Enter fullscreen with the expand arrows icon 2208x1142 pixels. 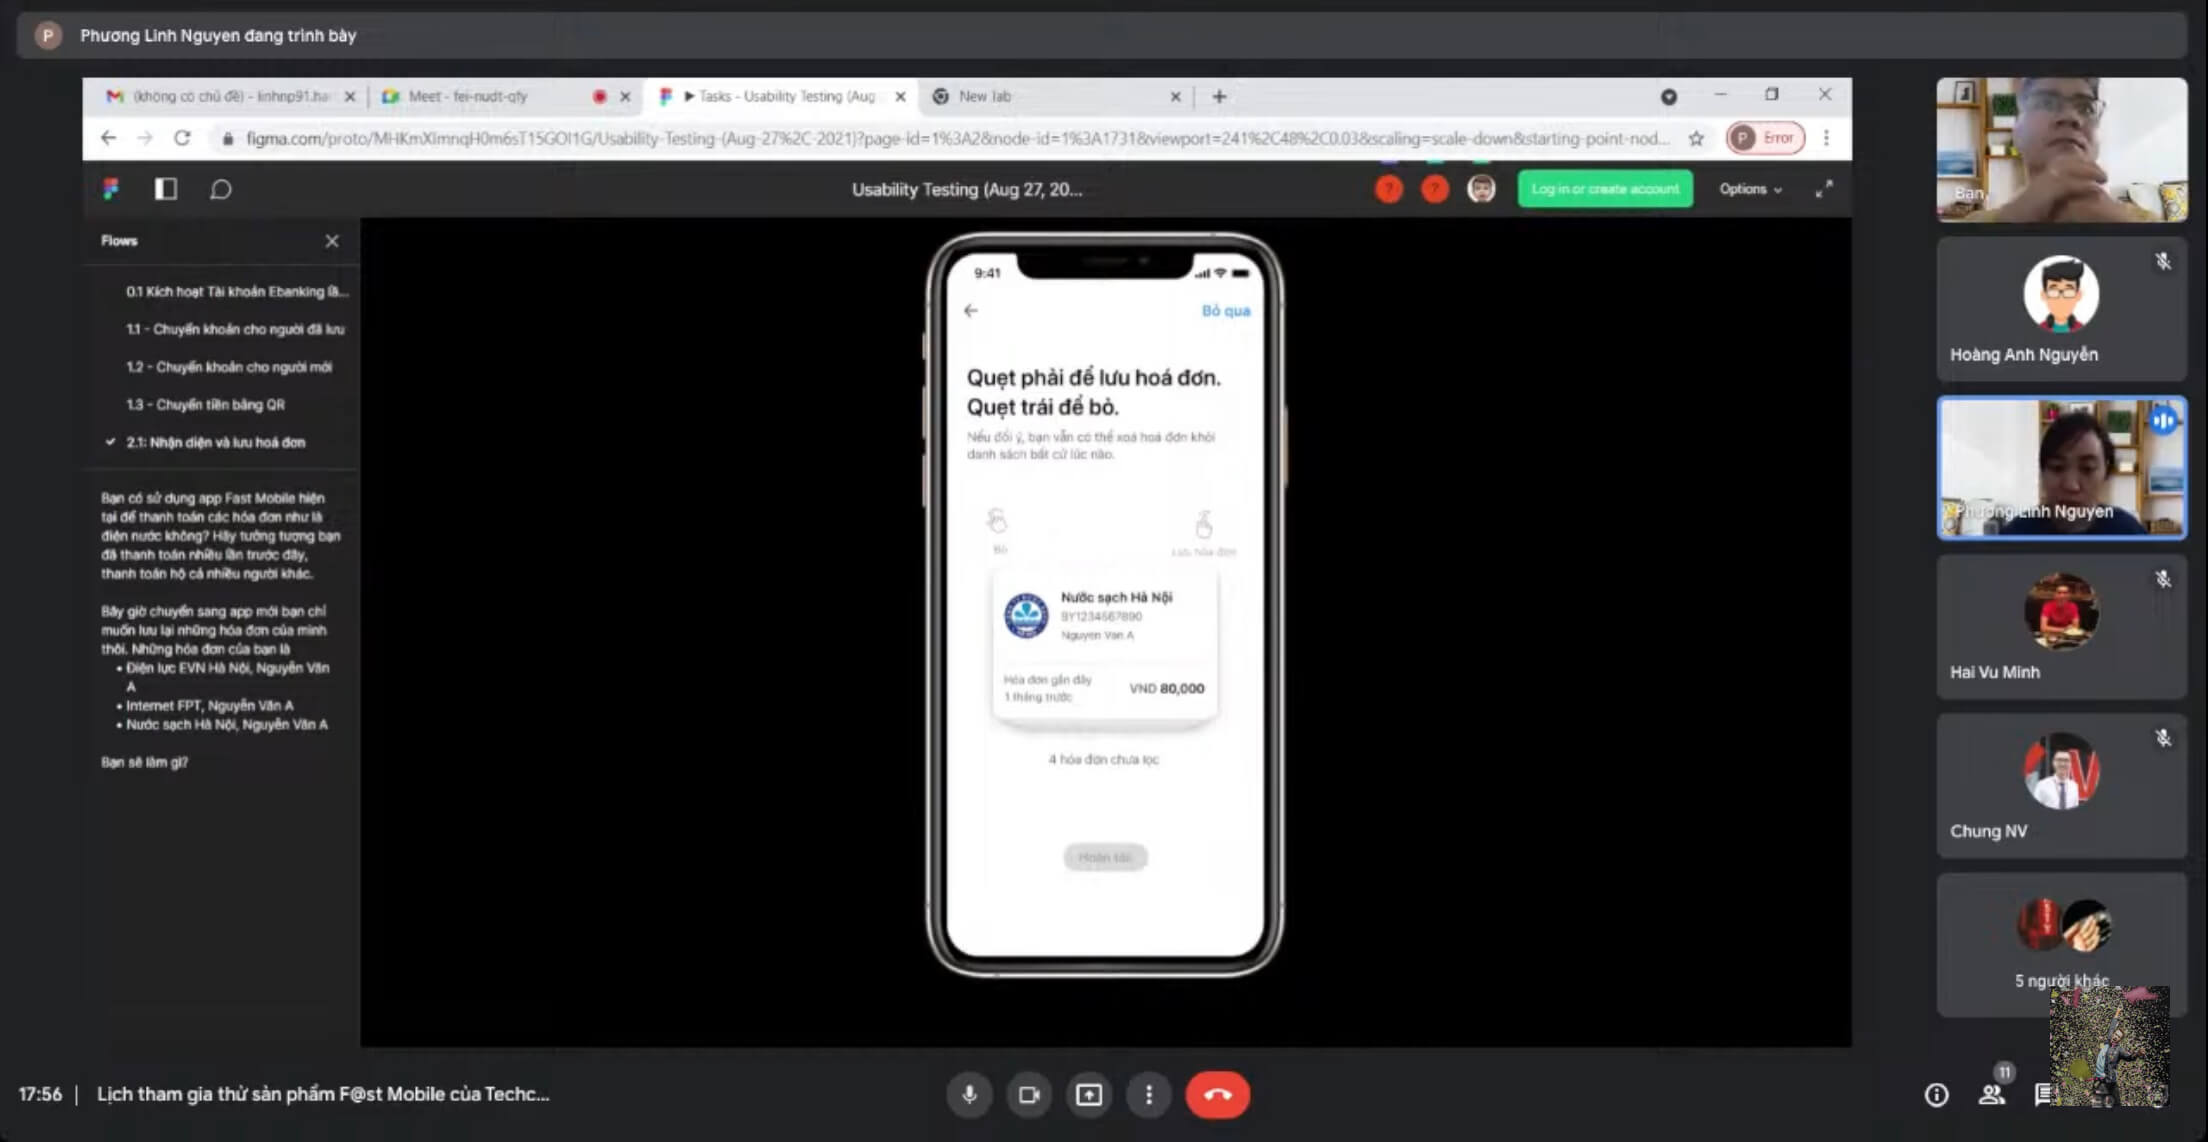[1824, 189]
